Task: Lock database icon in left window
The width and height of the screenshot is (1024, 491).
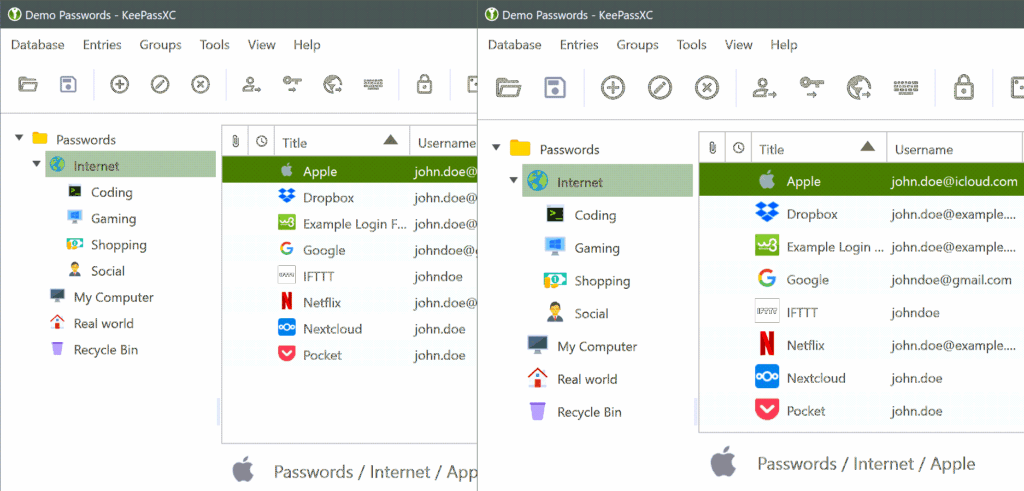Action: tap(424, 84)
